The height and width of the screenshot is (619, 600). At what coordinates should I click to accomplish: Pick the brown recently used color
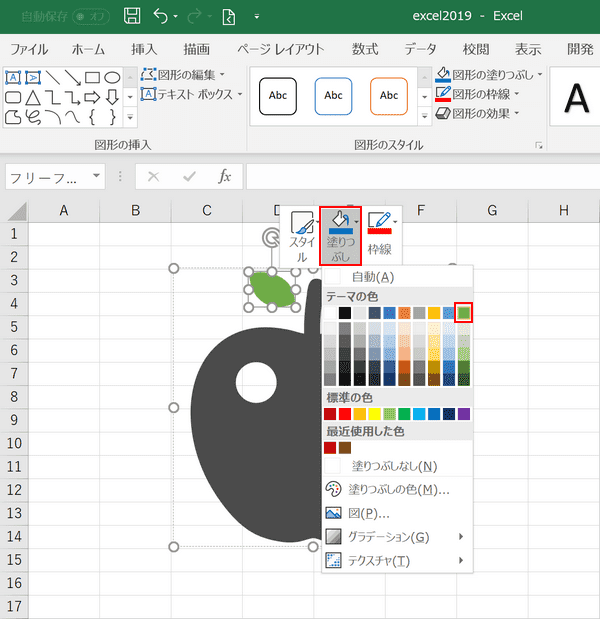click(x=345, y=448)
